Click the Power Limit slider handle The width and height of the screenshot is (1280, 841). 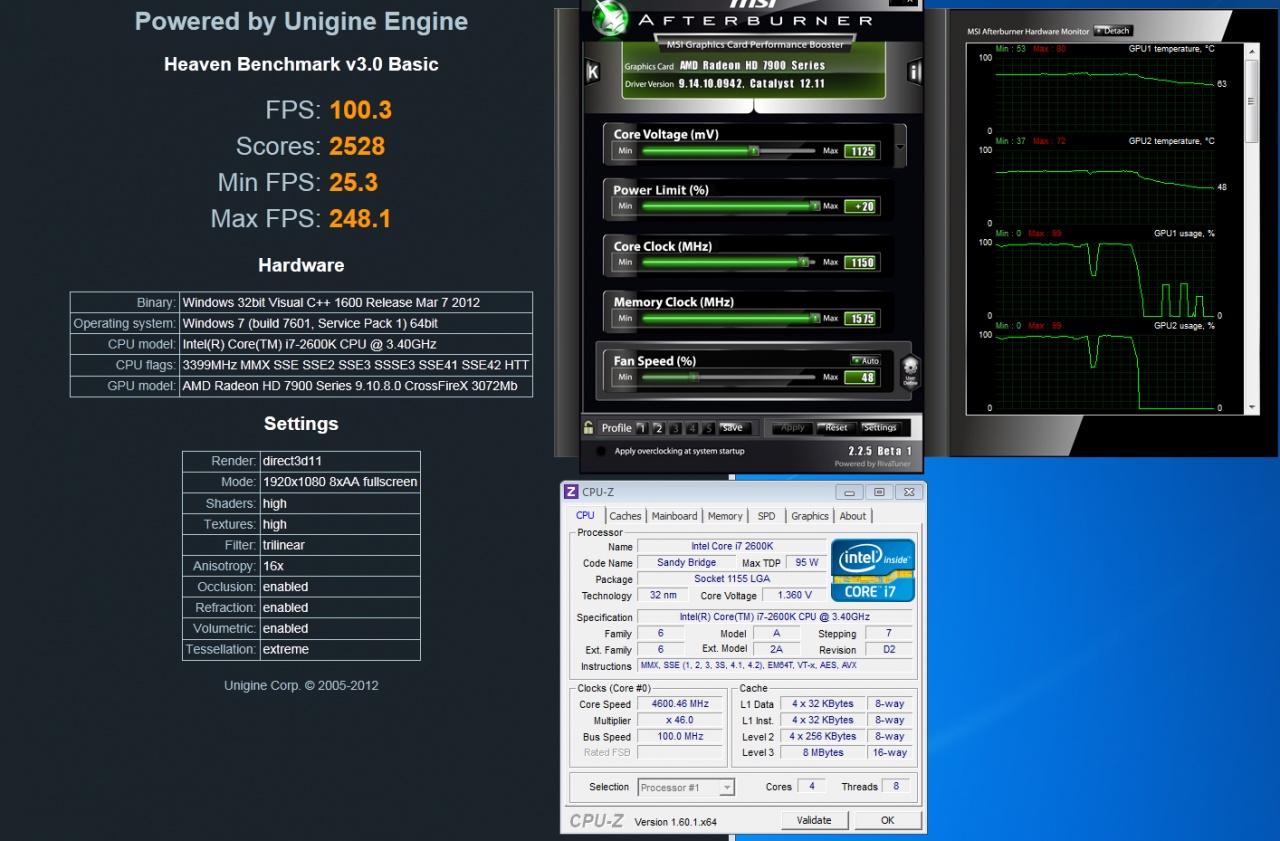pyautogui.click(x=815, y=206)
